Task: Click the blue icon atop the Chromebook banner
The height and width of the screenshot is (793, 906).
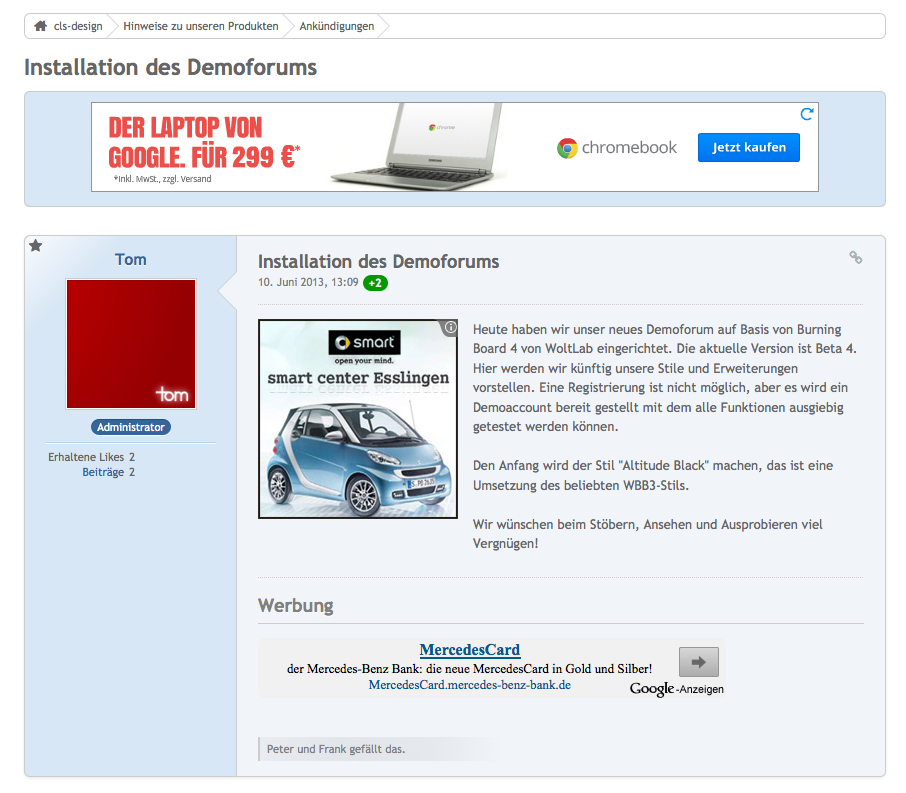Action: pyautogui.click(x=807, y=114)
